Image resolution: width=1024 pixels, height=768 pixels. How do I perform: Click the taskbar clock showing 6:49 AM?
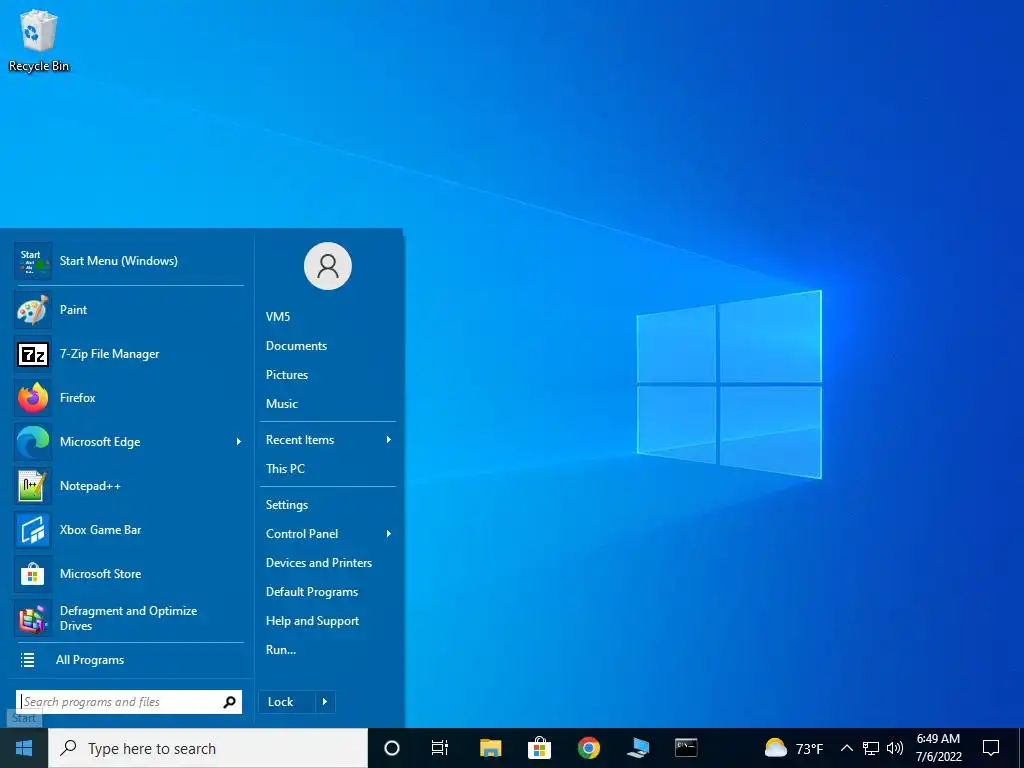[x=938, y=748]
